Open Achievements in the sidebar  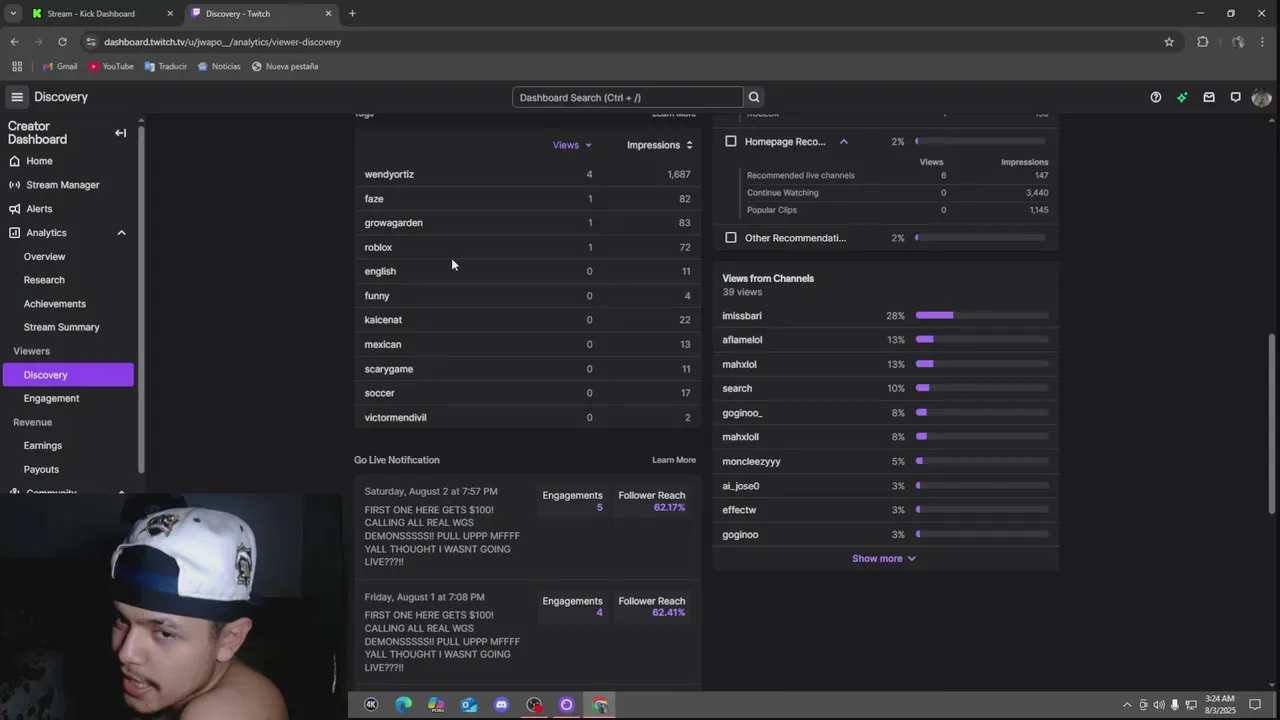(55, 304)
